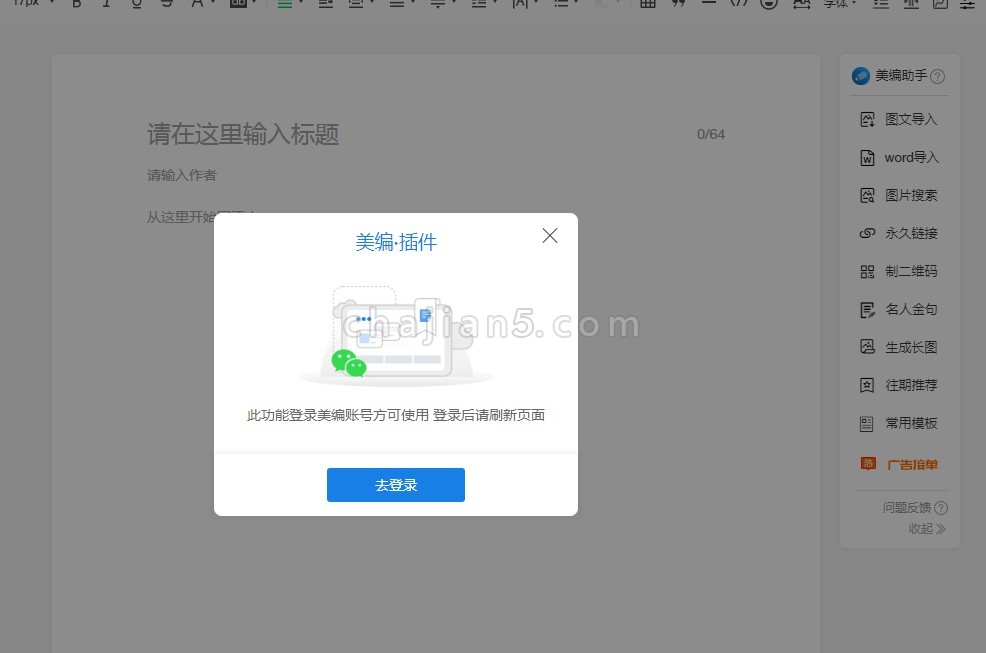
Task: Open 名人金句 famous quotes tool
Action: [x=899, y=310]
